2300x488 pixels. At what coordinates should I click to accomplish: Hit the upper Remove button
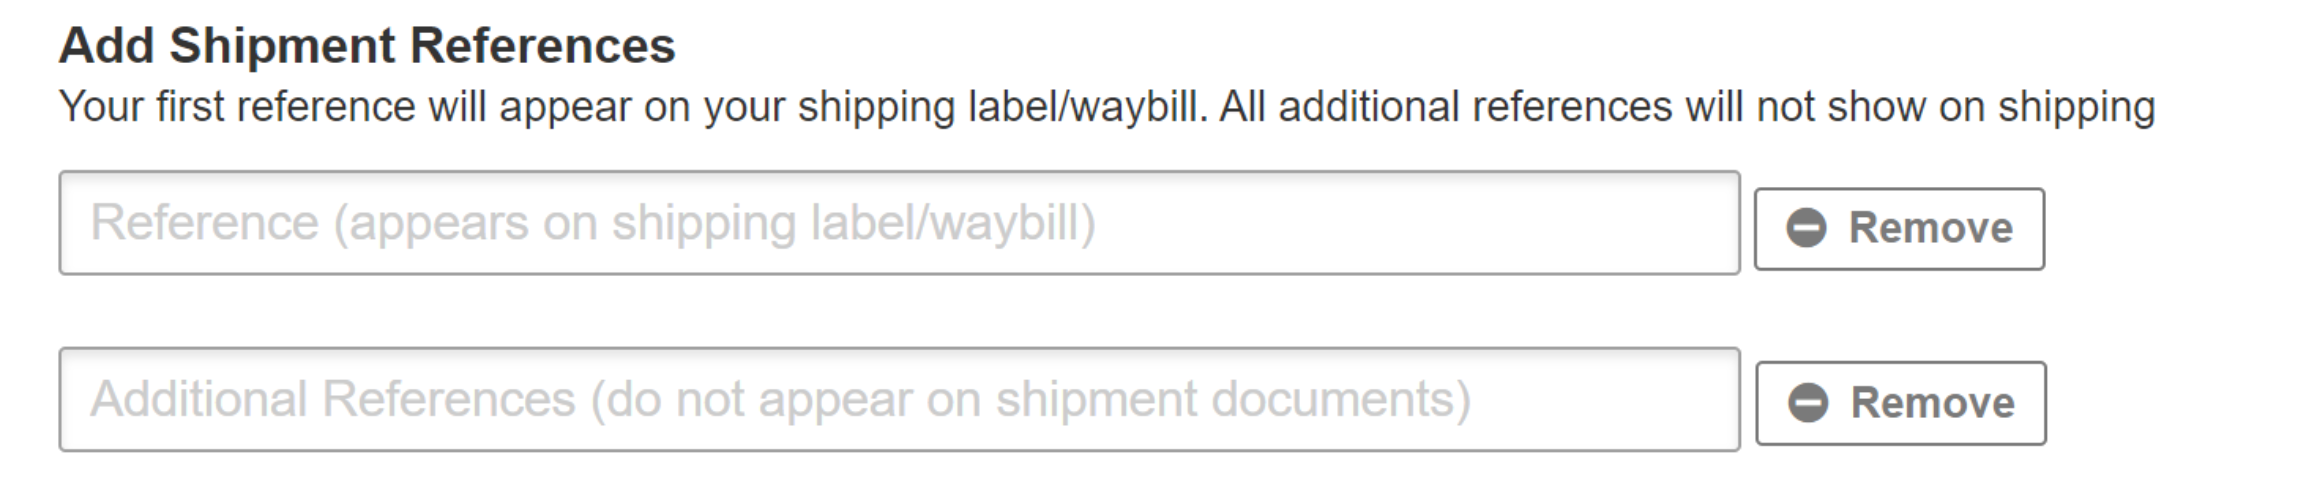coord(1898,229)
